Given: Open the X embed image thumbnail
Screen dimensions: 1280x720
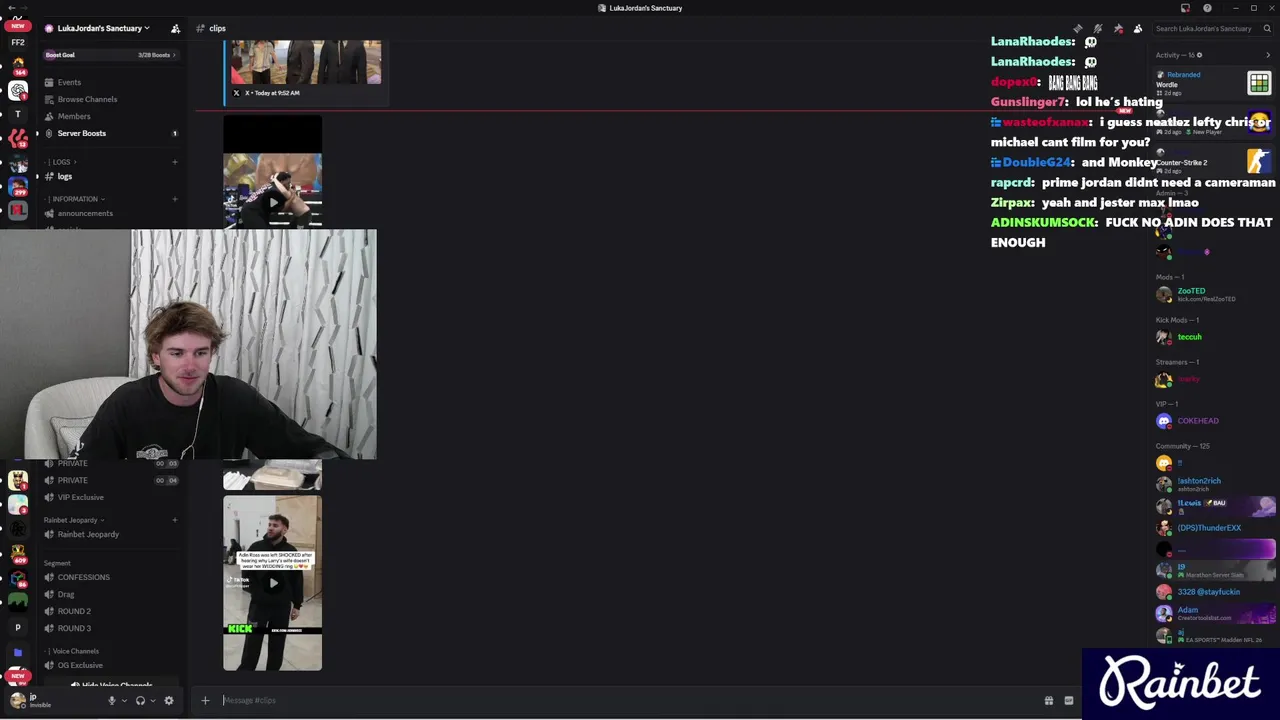Looking at the screenshot, I should [306, 62].
